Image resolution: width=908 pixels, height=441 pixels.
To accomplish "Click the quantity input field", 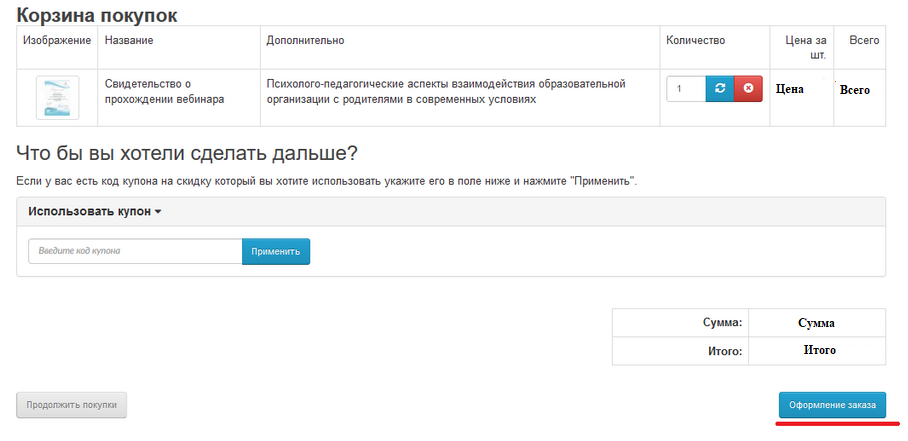I will pos(686,89).
